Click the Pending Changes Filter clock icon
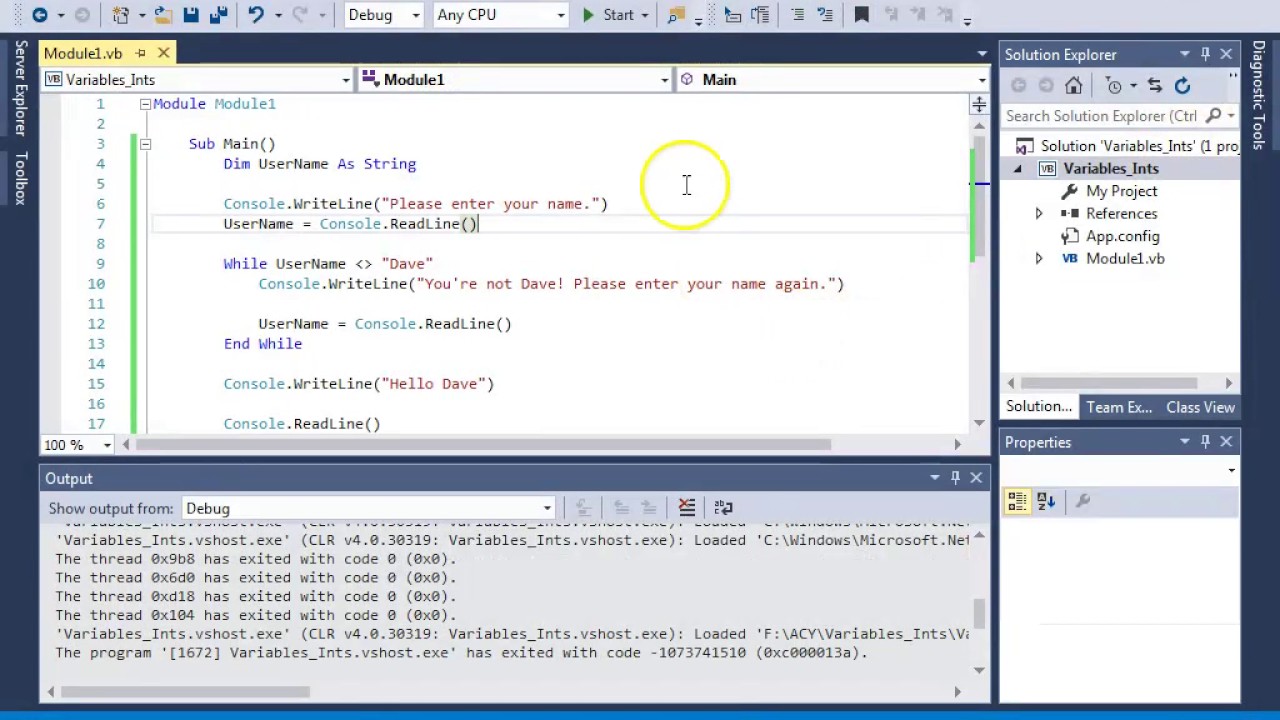 (x=1114, y=86)
